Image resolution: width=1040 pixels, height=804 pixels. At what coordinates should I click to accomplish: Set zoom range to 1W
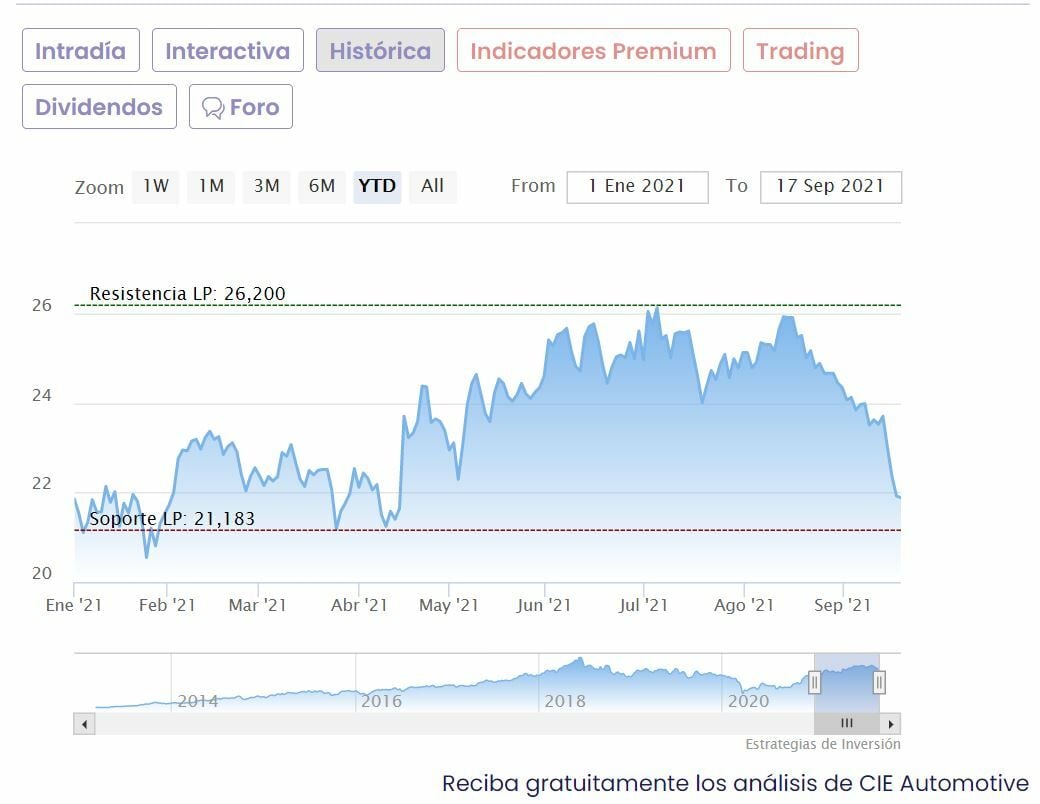(x=155, y=186)
